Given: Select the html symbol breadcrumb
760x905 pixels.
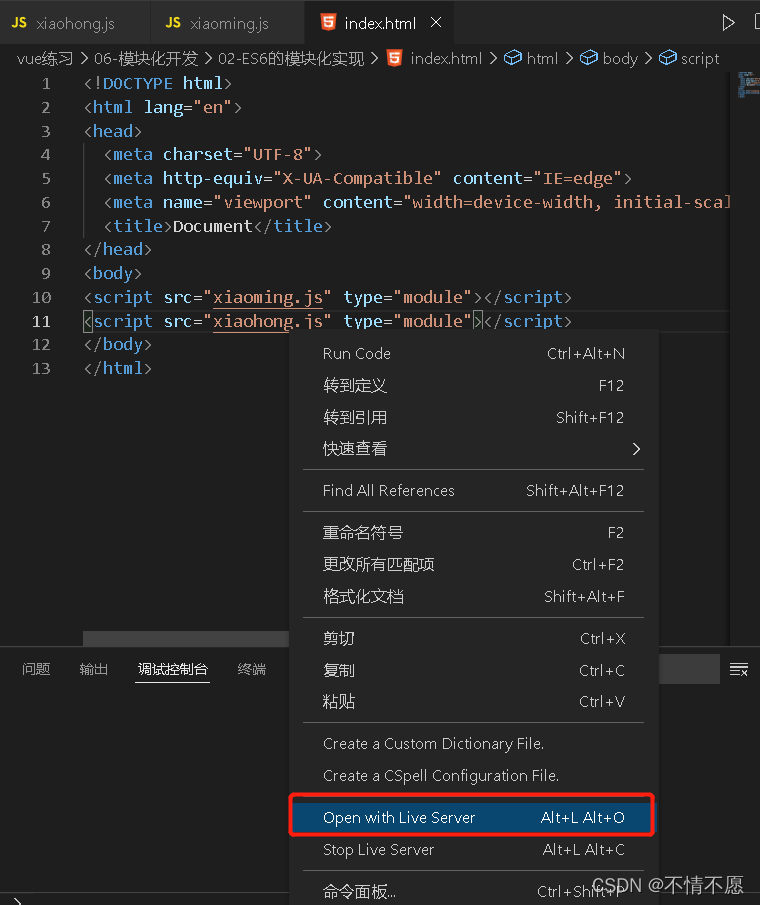Looking at the screenshot, I should [542, 58].
